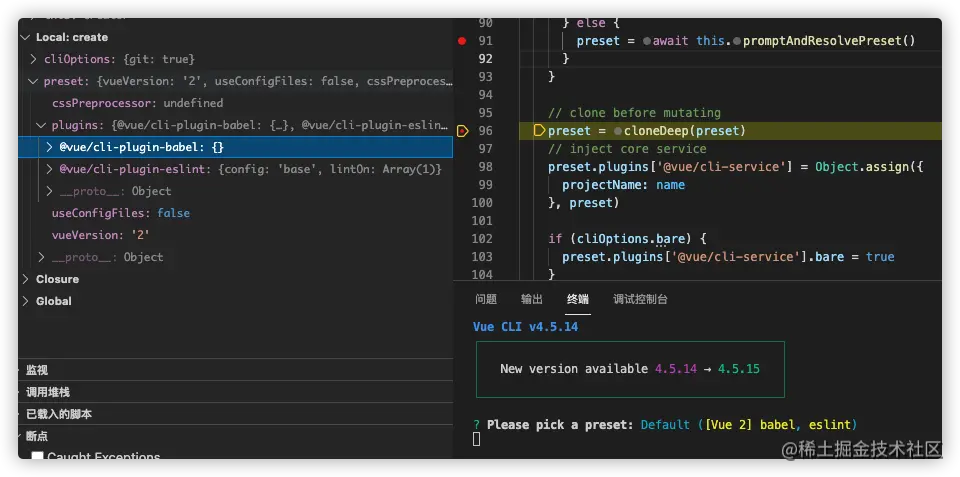
Task: Click the Vue CLI v4.5.14 terminal text
Action: (x=525, y=327)
